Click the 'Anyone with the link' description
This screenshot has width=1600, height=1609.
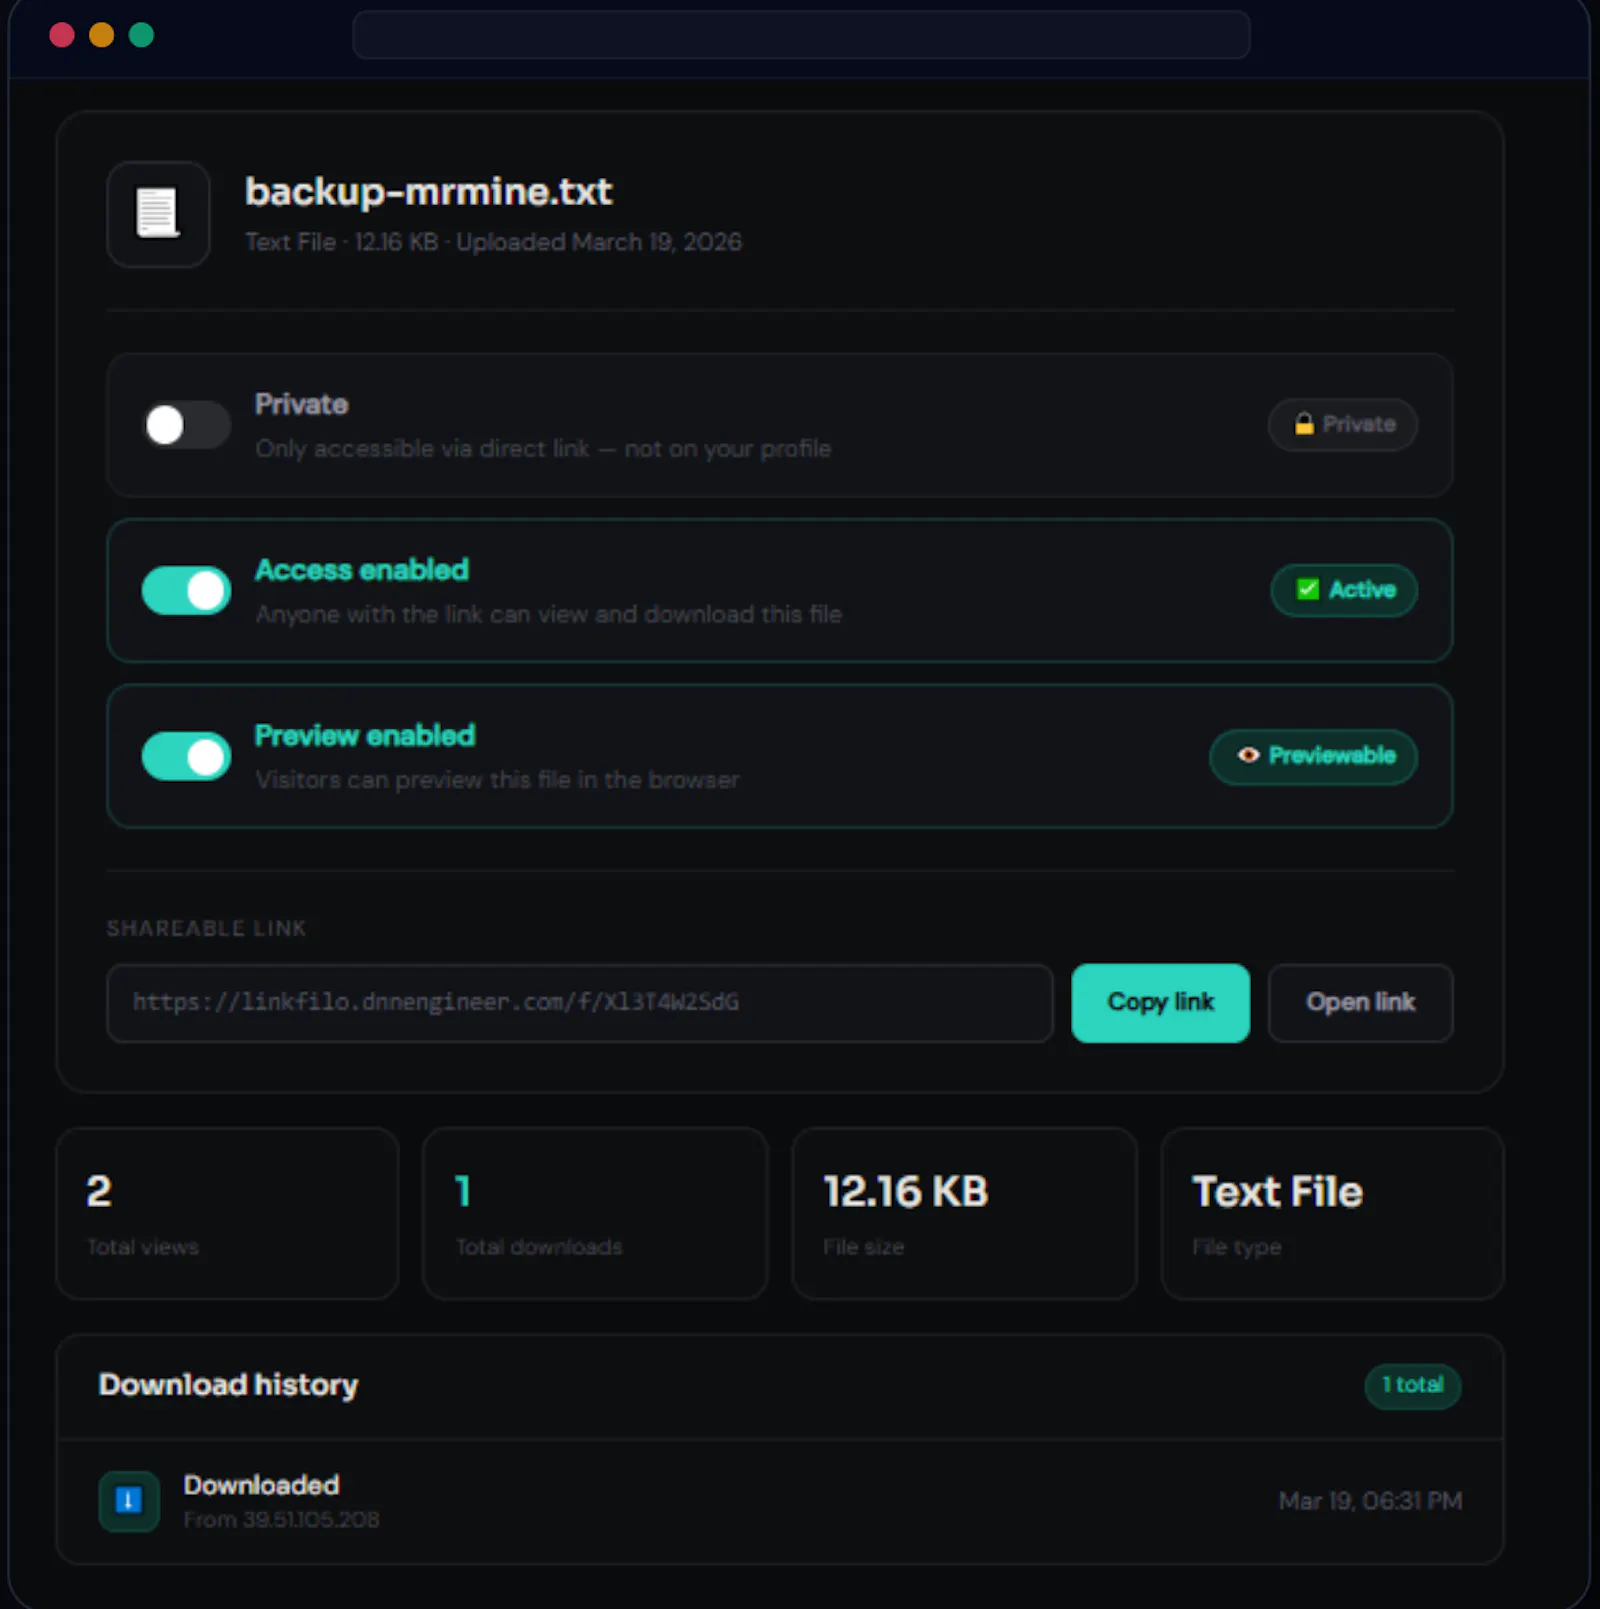pyautogui.click(x=548, y=614)
